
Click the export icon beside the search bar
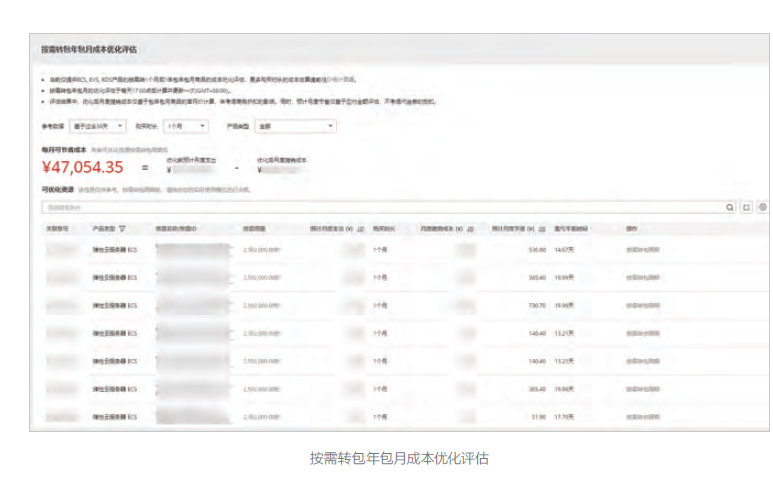(746, 207)
